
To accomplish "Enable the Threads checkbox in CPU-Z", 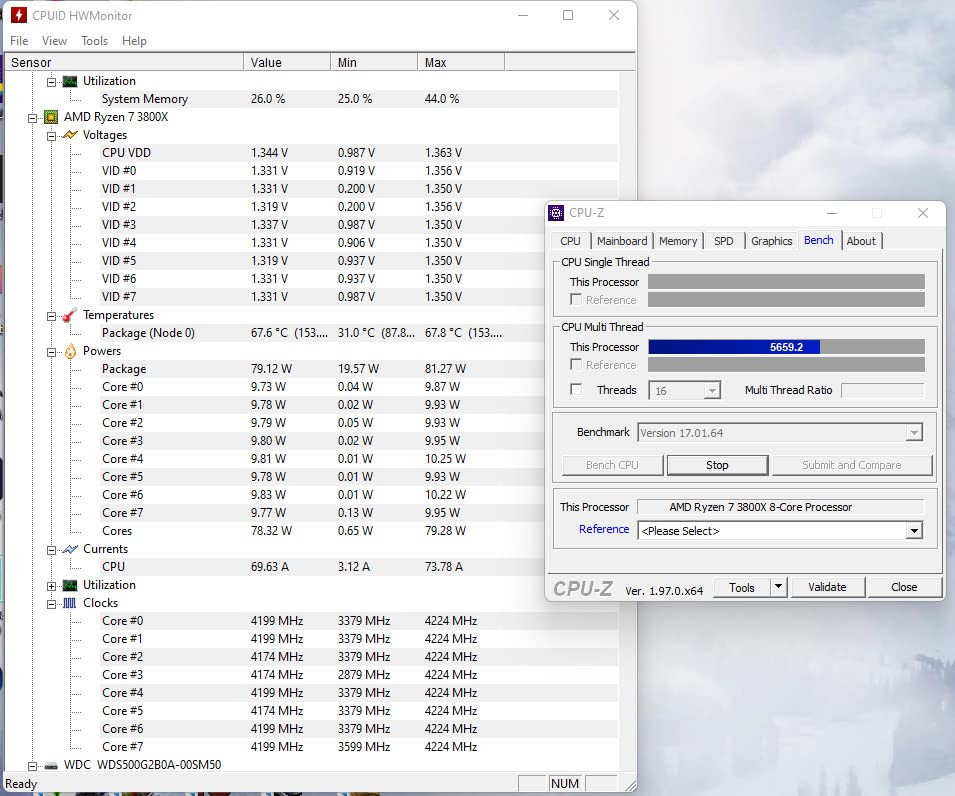I will pyautogui.click(x=576, y=389).
